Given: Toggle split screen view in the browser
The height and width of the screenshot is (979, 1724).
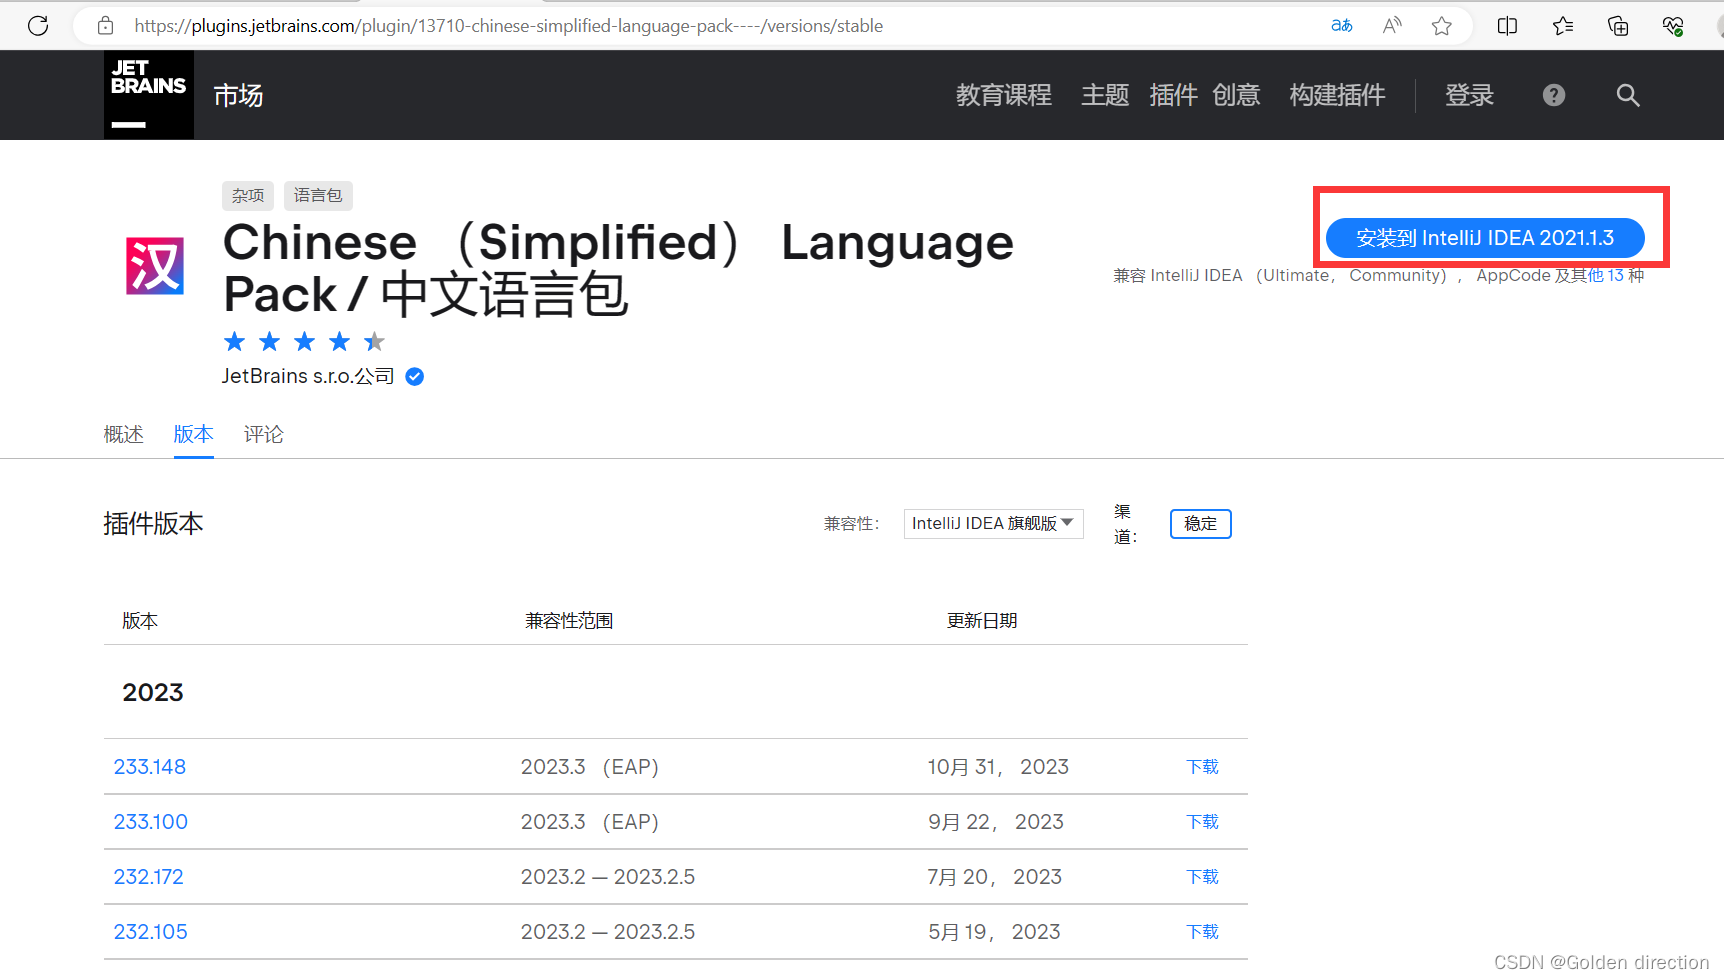Looking at the screenshot, I should click(1507, 26).
